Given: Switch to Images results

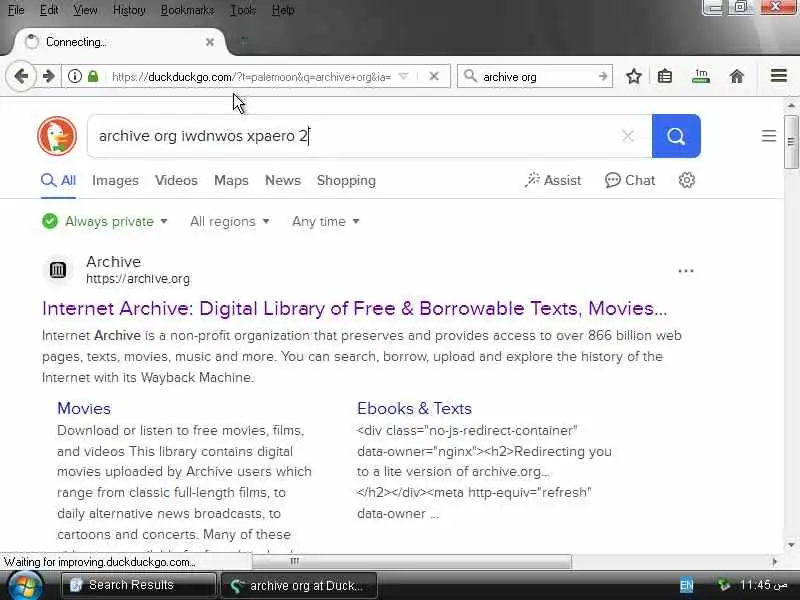Looking at the screenshot, I should pos(115,181).
